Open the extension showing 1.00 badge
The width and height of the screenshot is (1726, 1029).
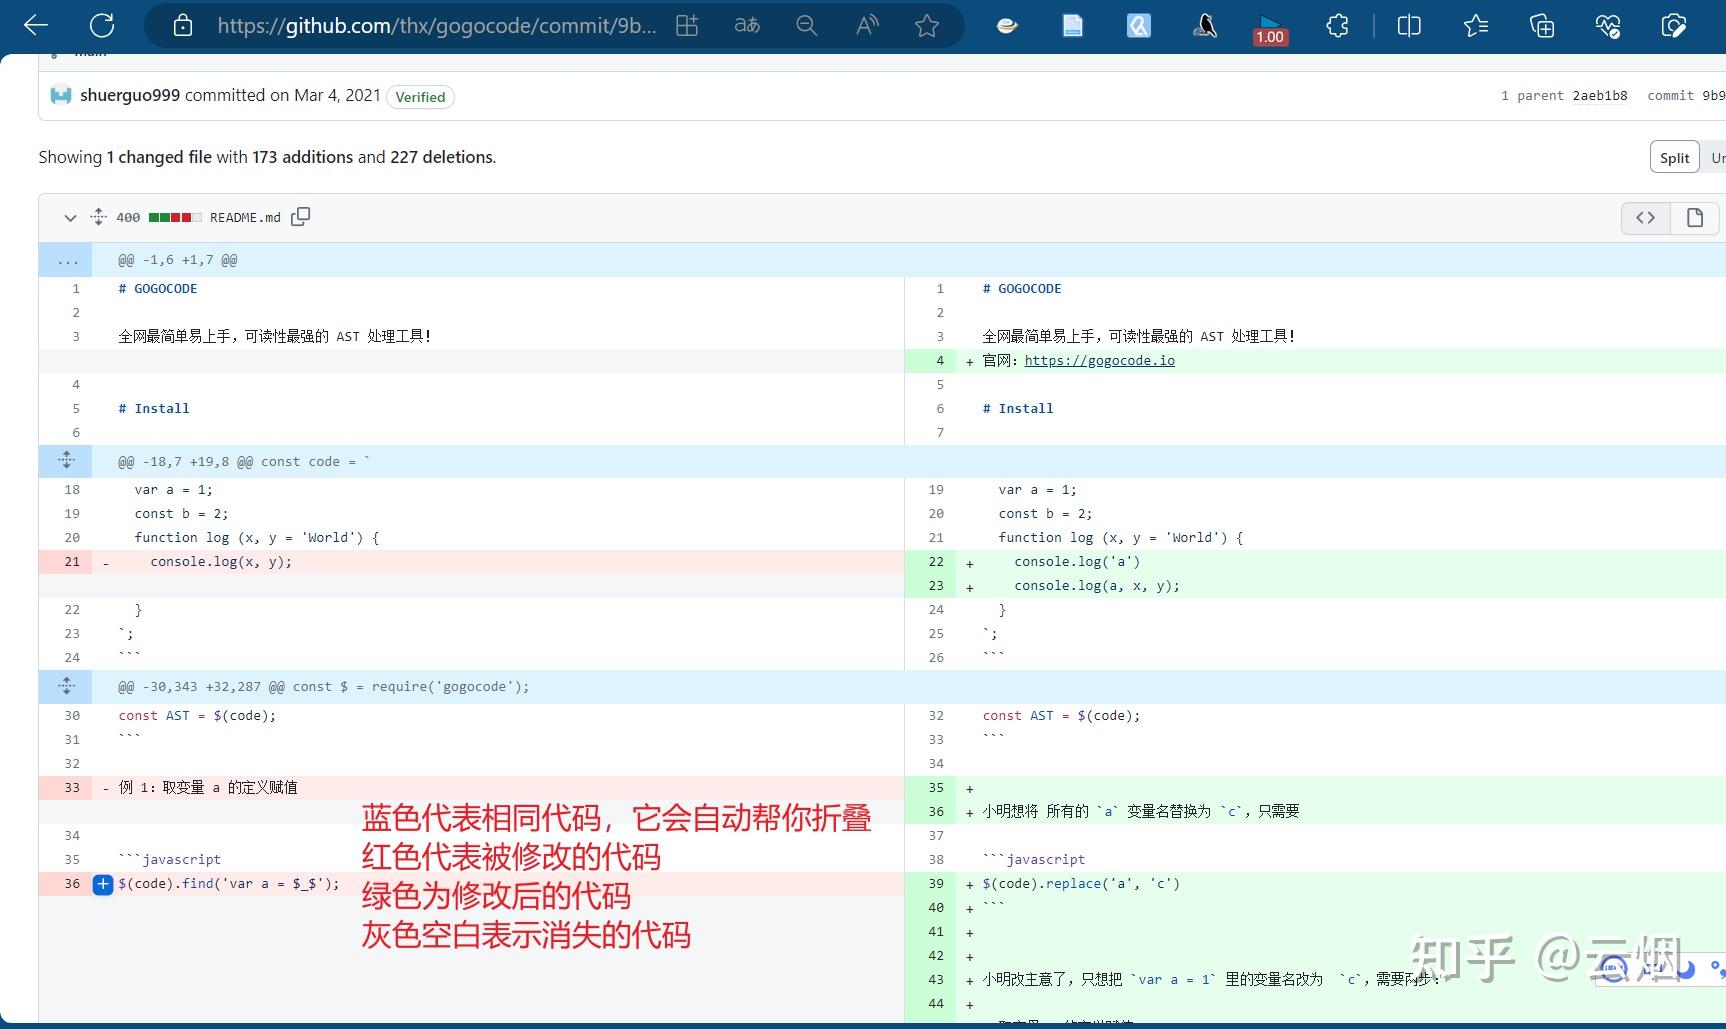click(1270, 28)
